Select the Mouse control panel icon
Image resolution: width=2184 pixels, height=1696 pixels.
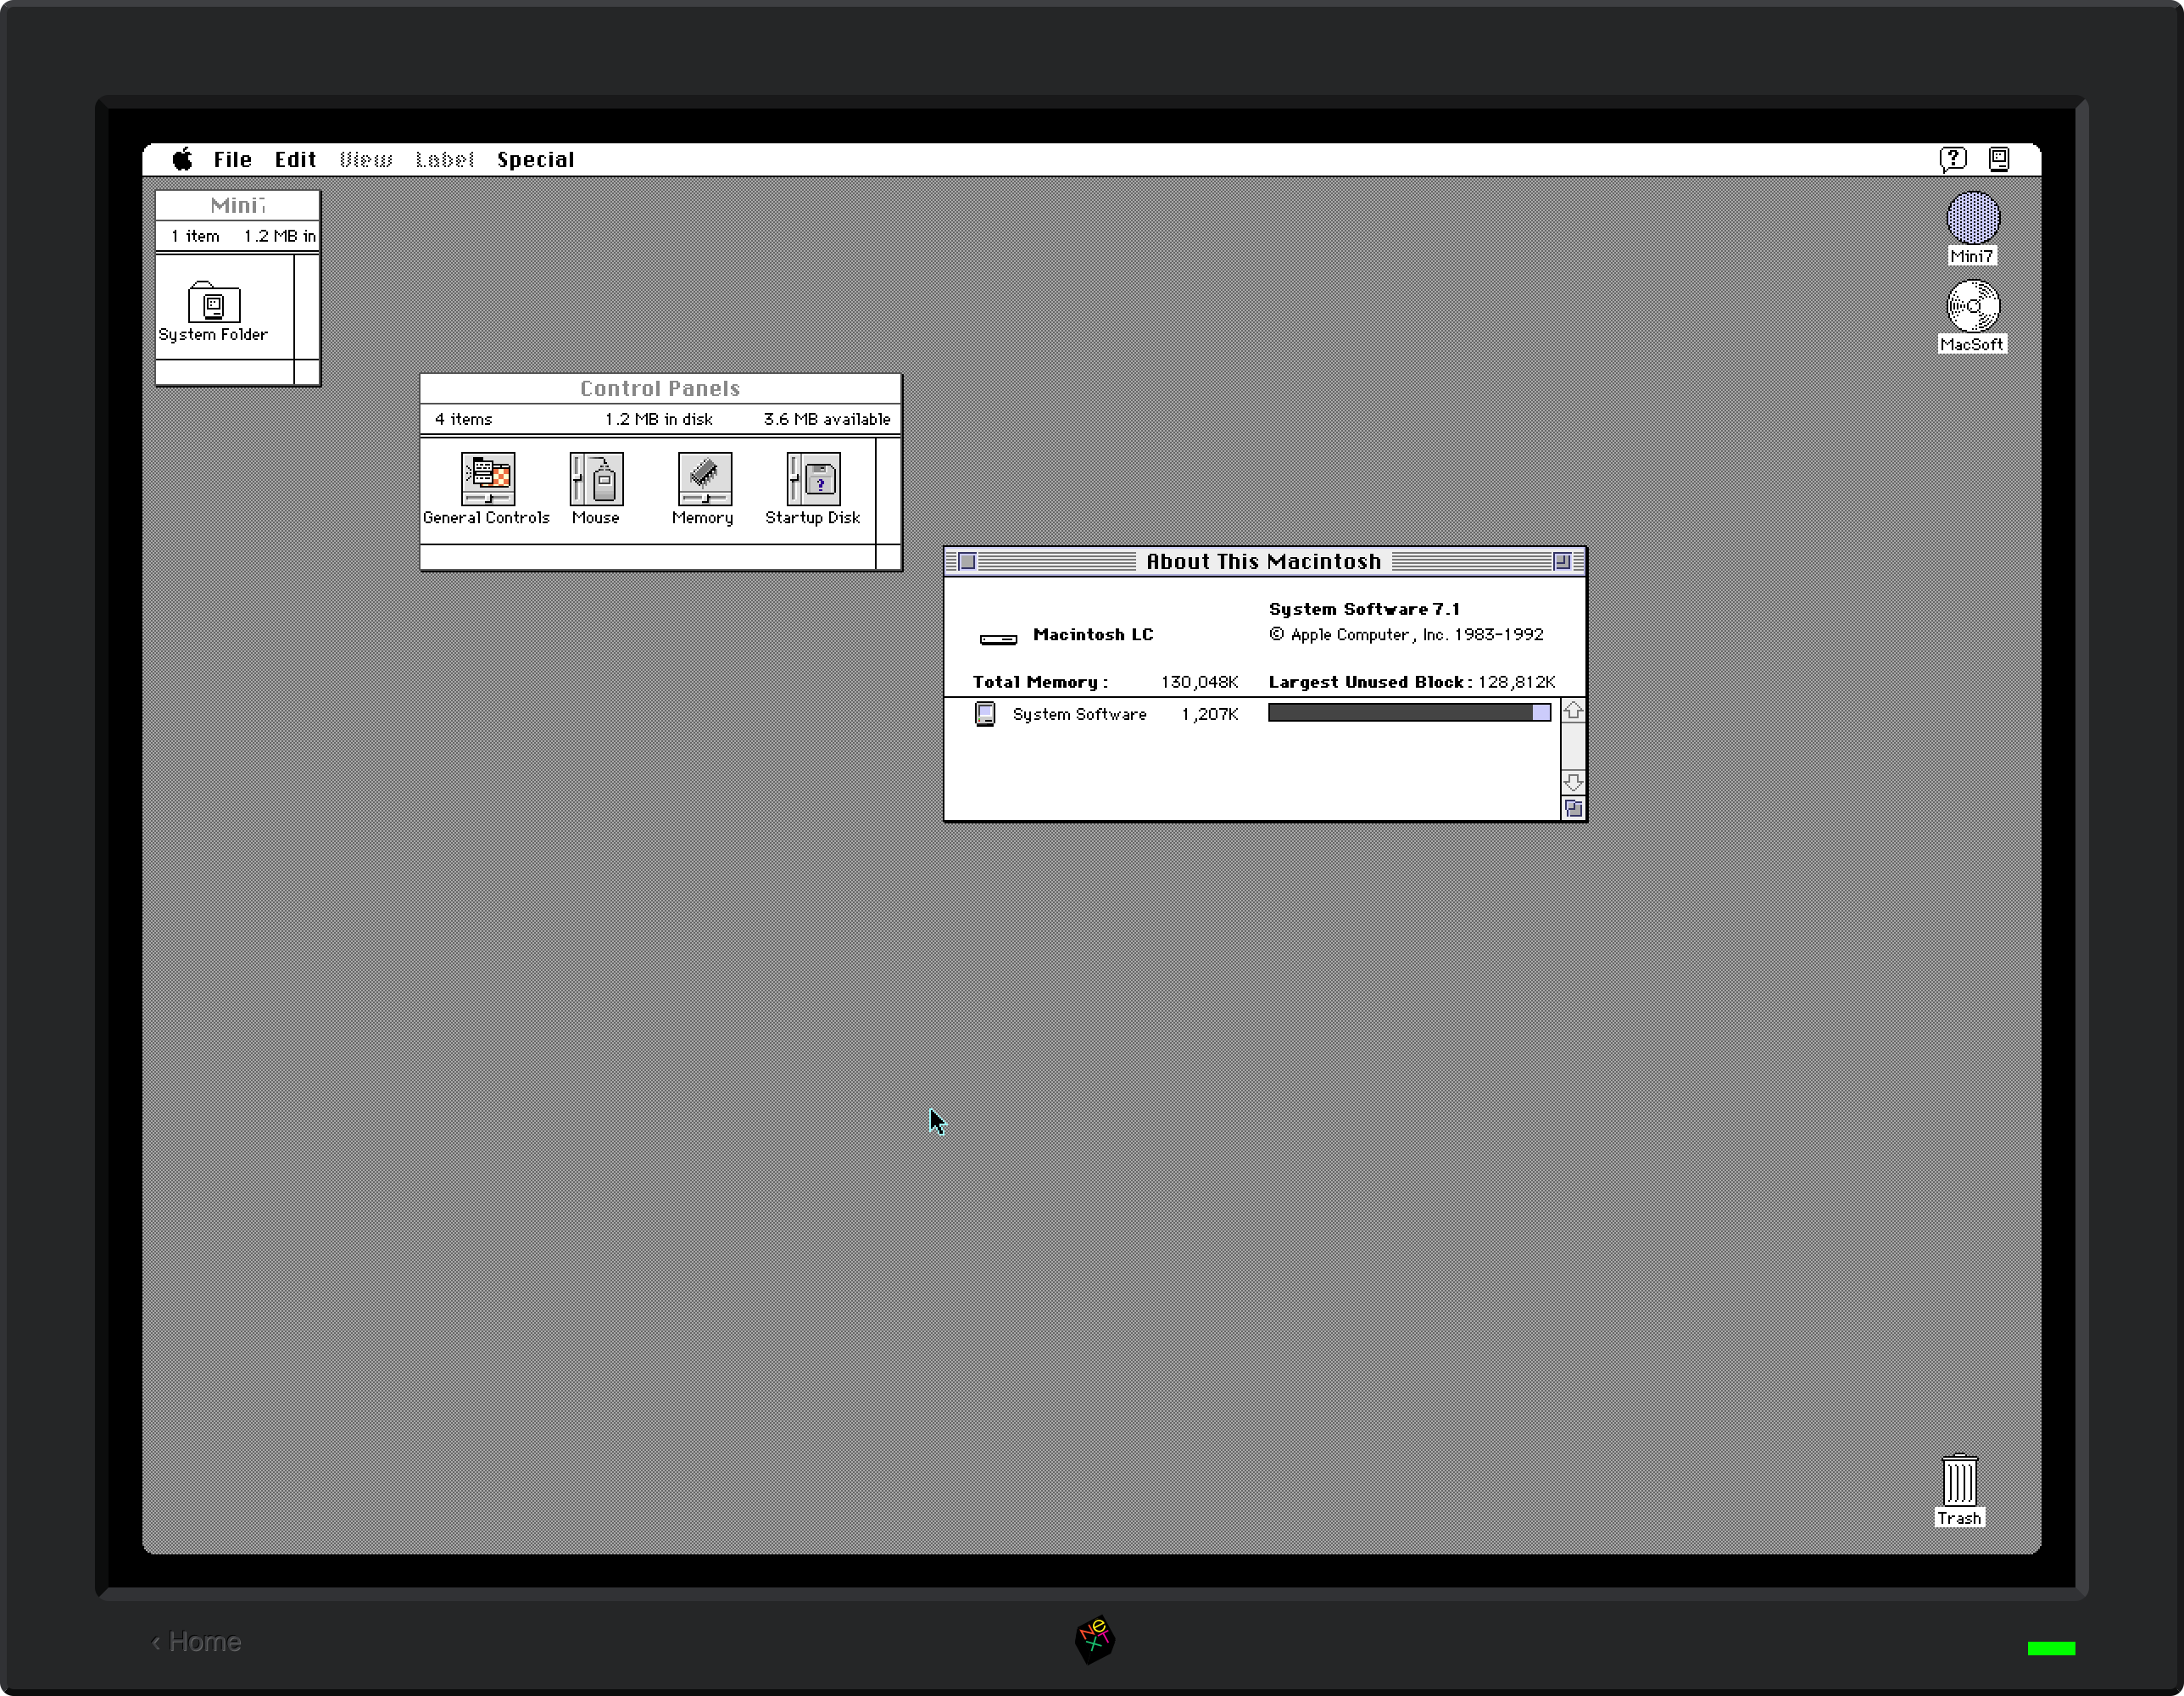[596, 479]
